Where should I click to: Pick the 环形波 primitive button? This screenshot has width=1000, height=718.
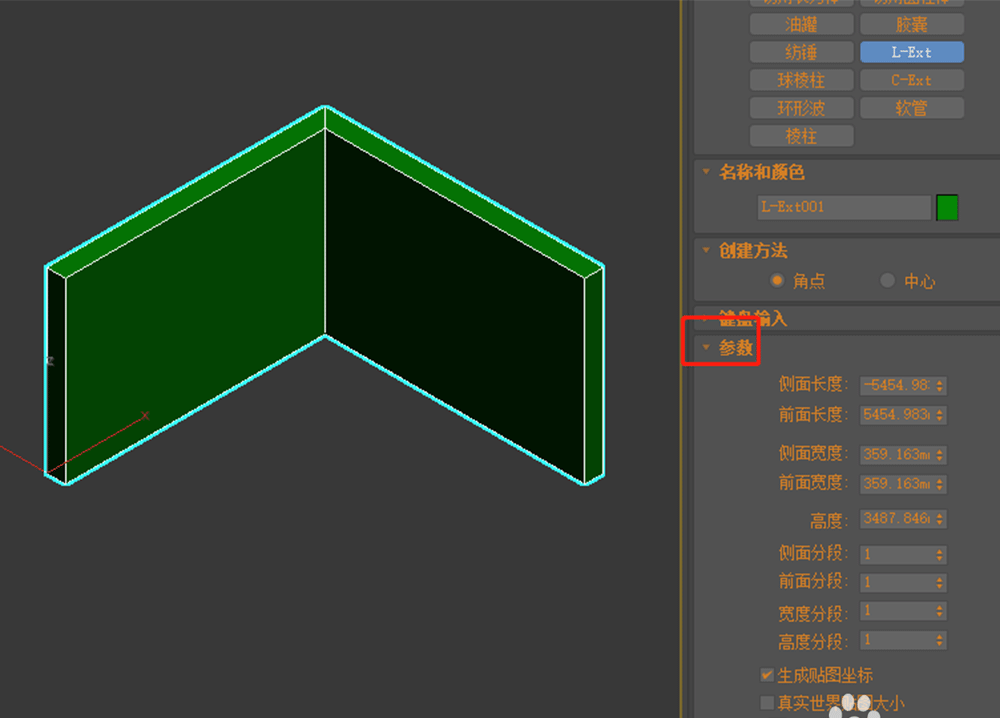801,108
